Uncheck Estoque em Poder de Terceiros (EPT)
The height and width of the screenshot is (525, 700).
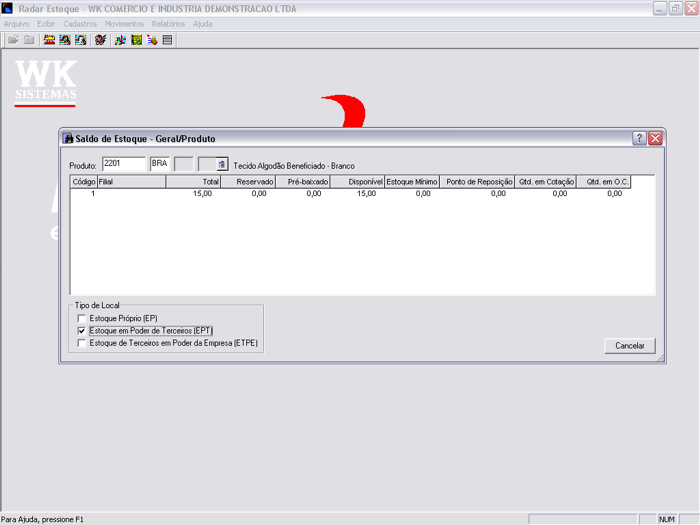click(x=82, y=330)
